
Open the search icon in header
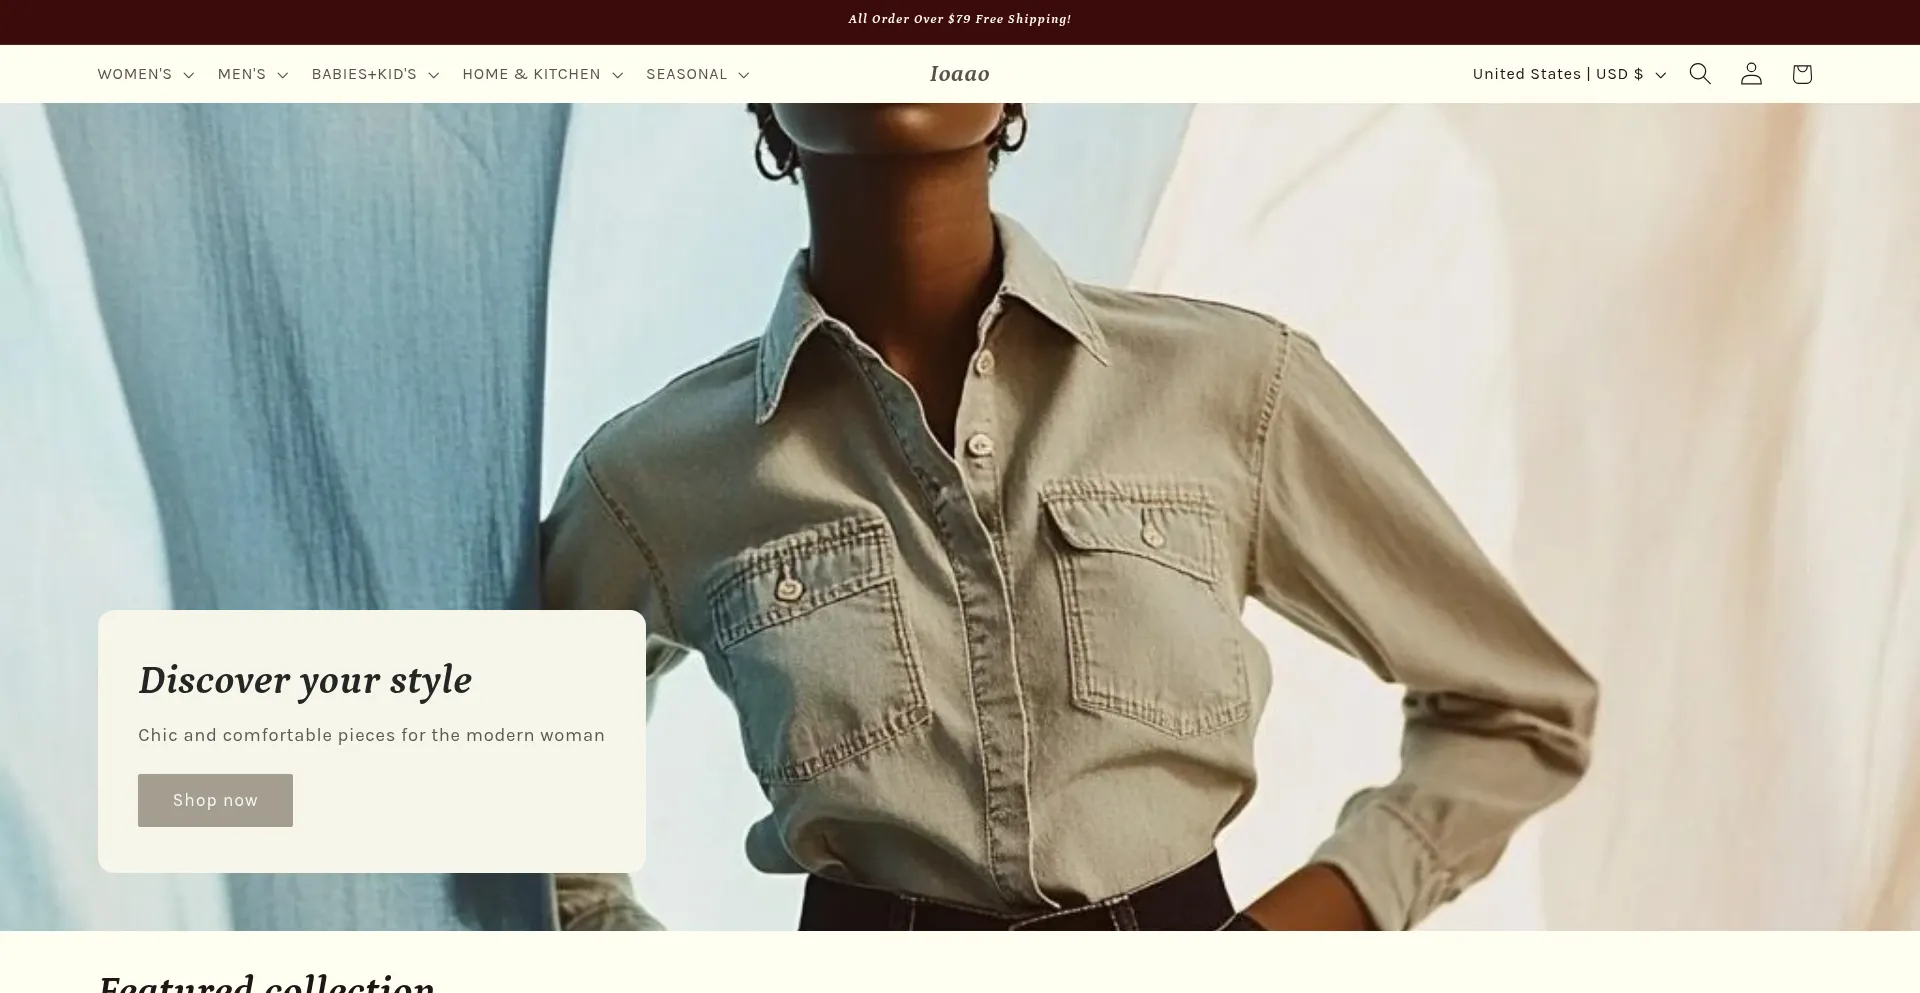(1700, 74)
